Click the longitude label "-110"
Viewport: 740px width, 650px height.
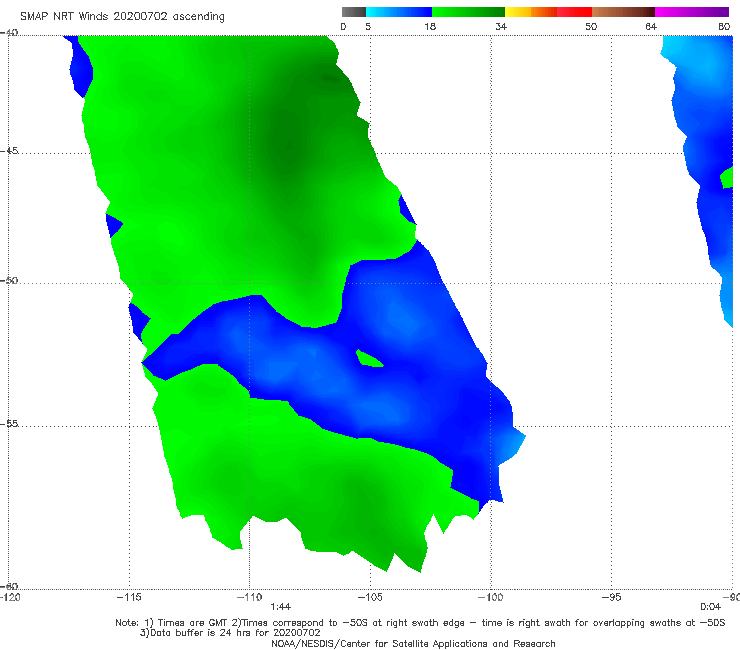coord(250,597)
